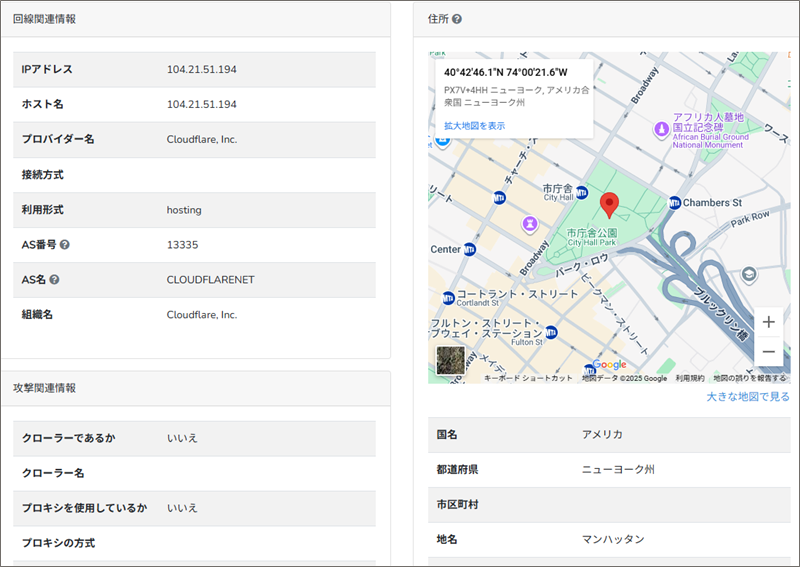
Task: Click the Google logo on the map
Action: (x=609, y=364)
